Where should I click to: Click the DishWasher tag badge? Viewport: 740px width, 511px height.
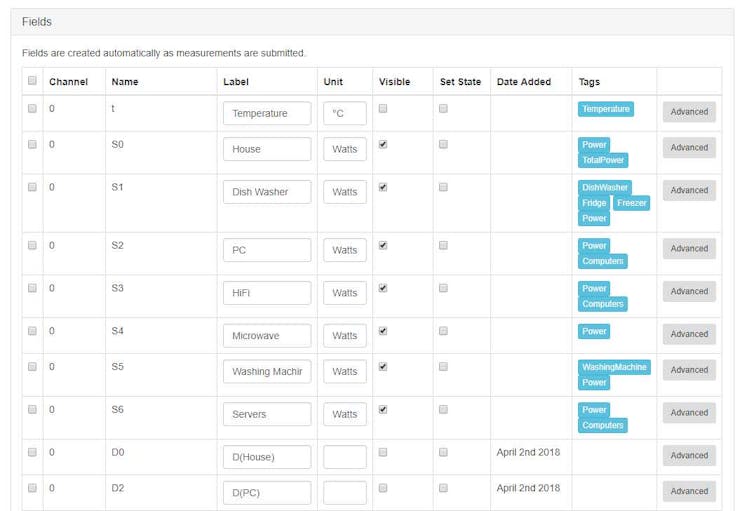[605, 188]
